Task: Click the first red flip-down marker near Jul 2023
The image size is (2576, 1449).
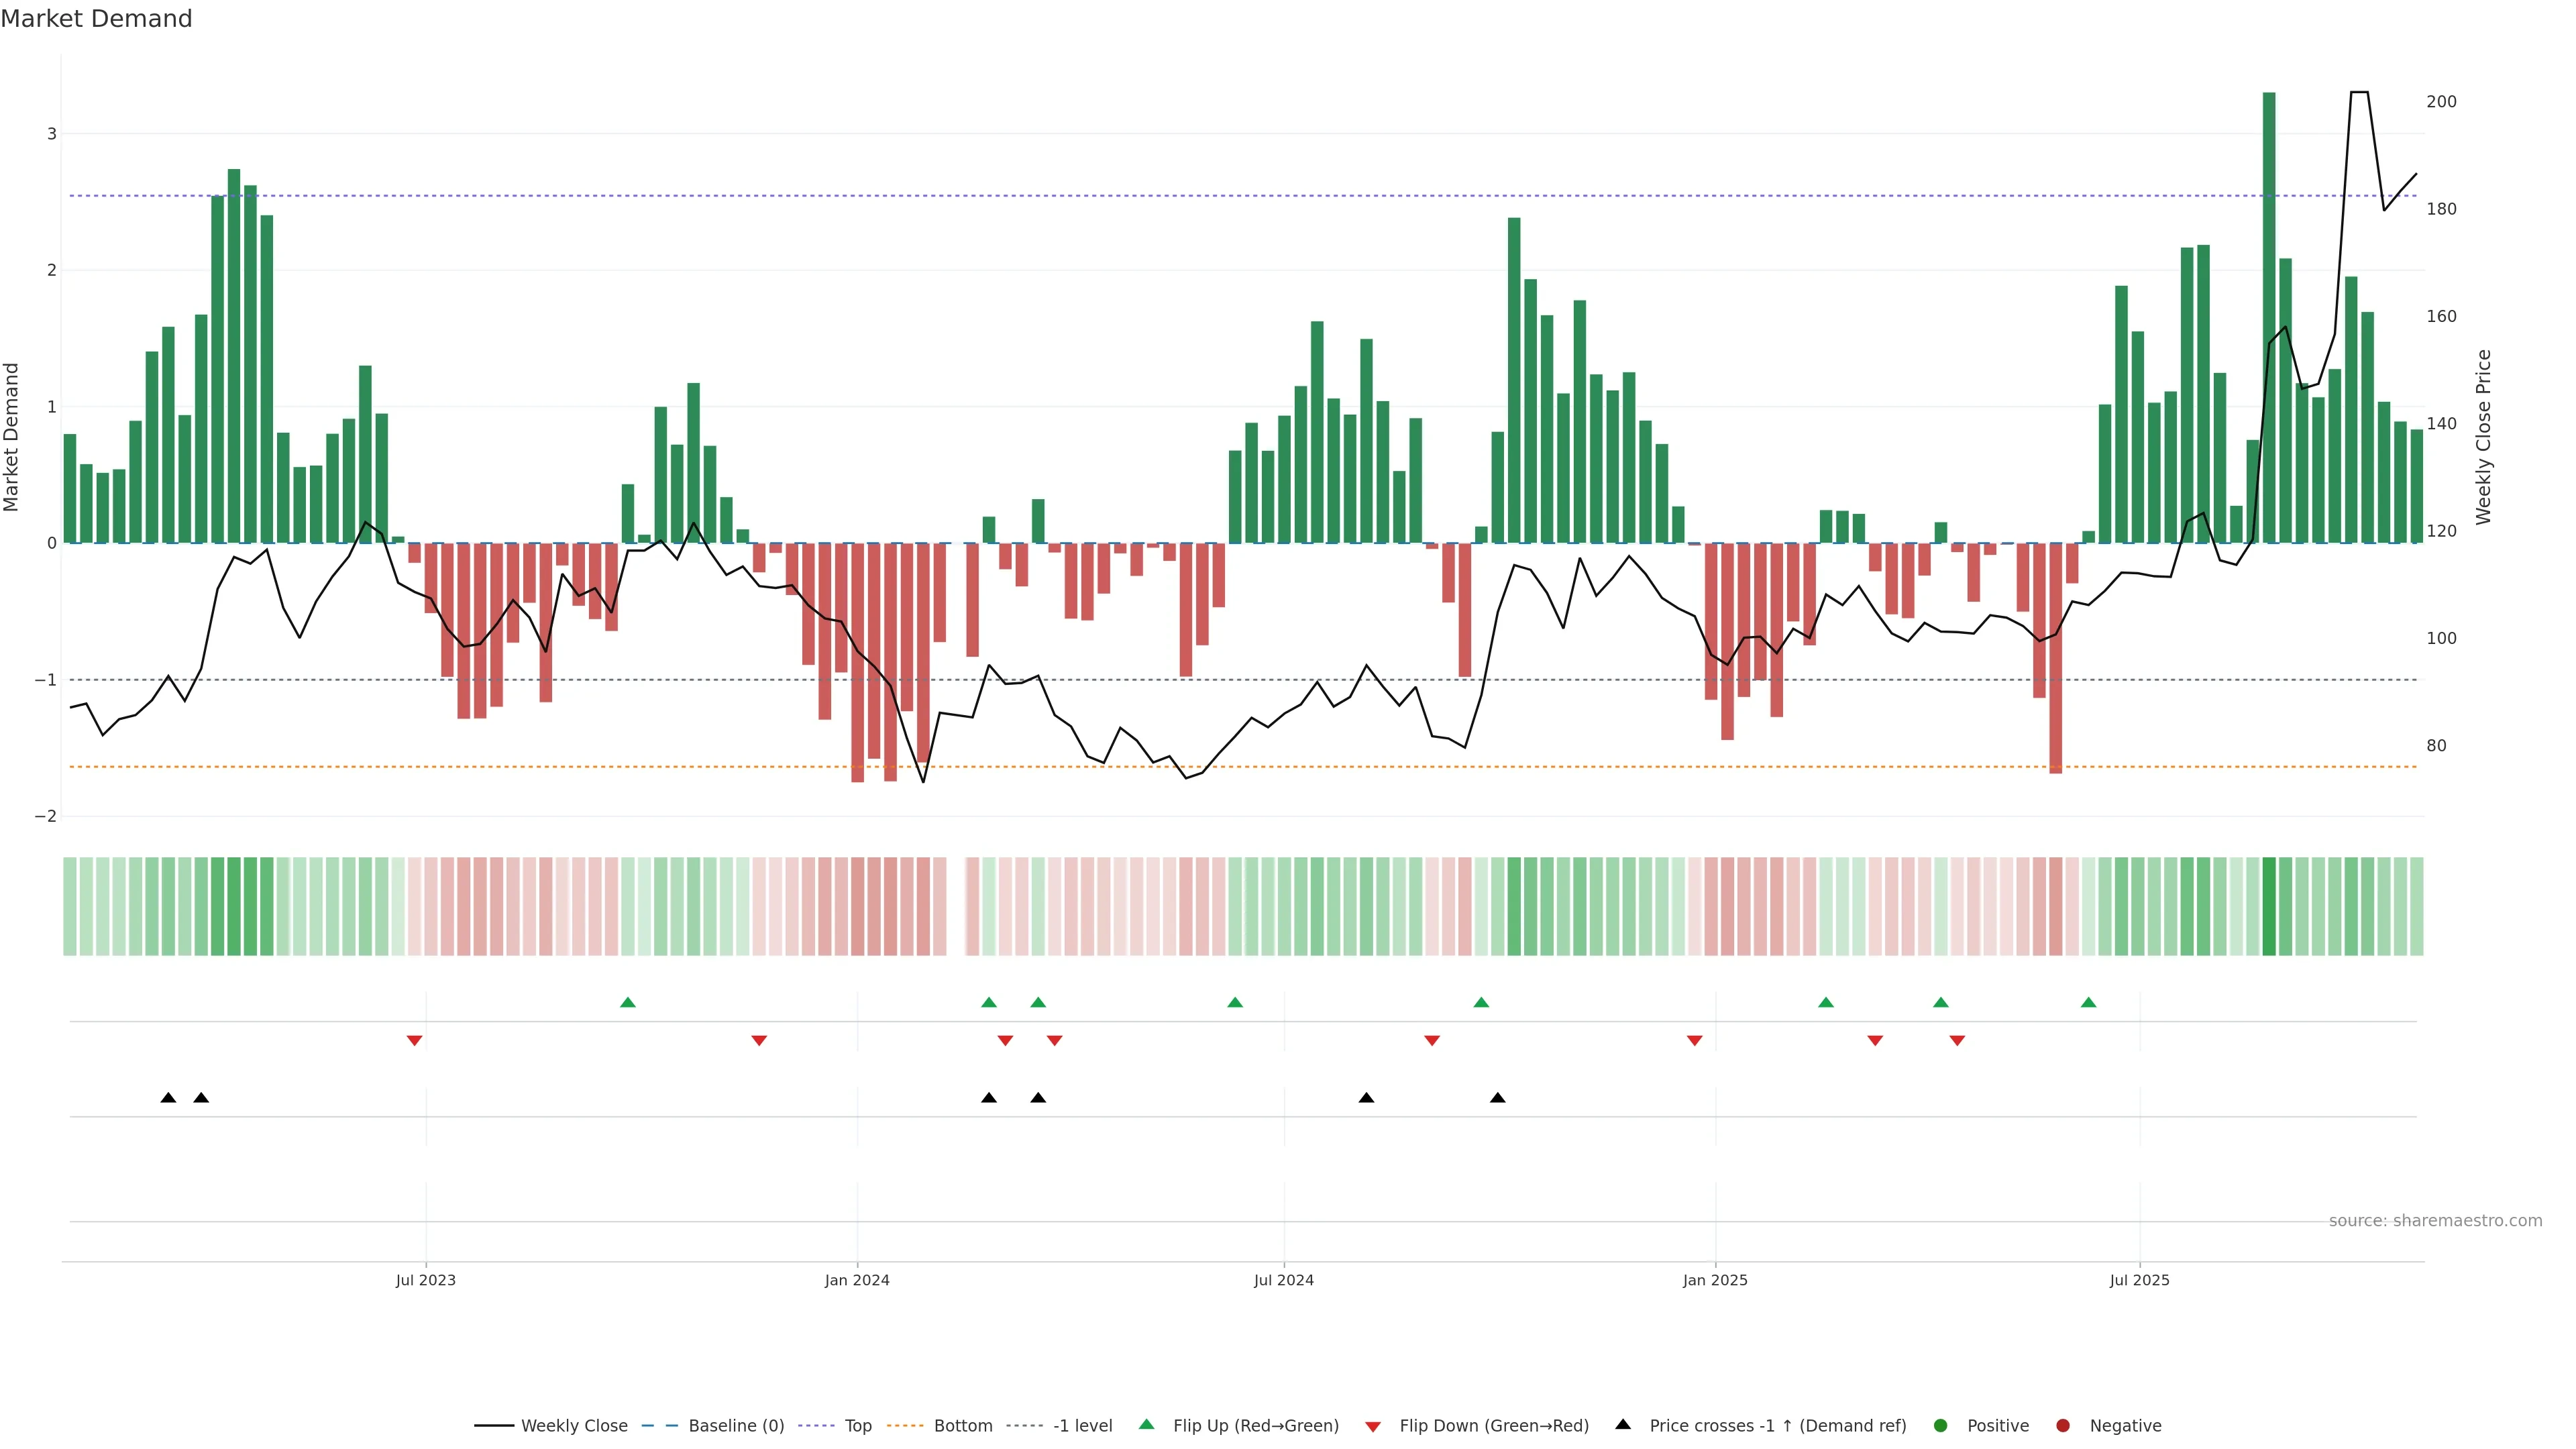Action: [x=414, y=1041]
